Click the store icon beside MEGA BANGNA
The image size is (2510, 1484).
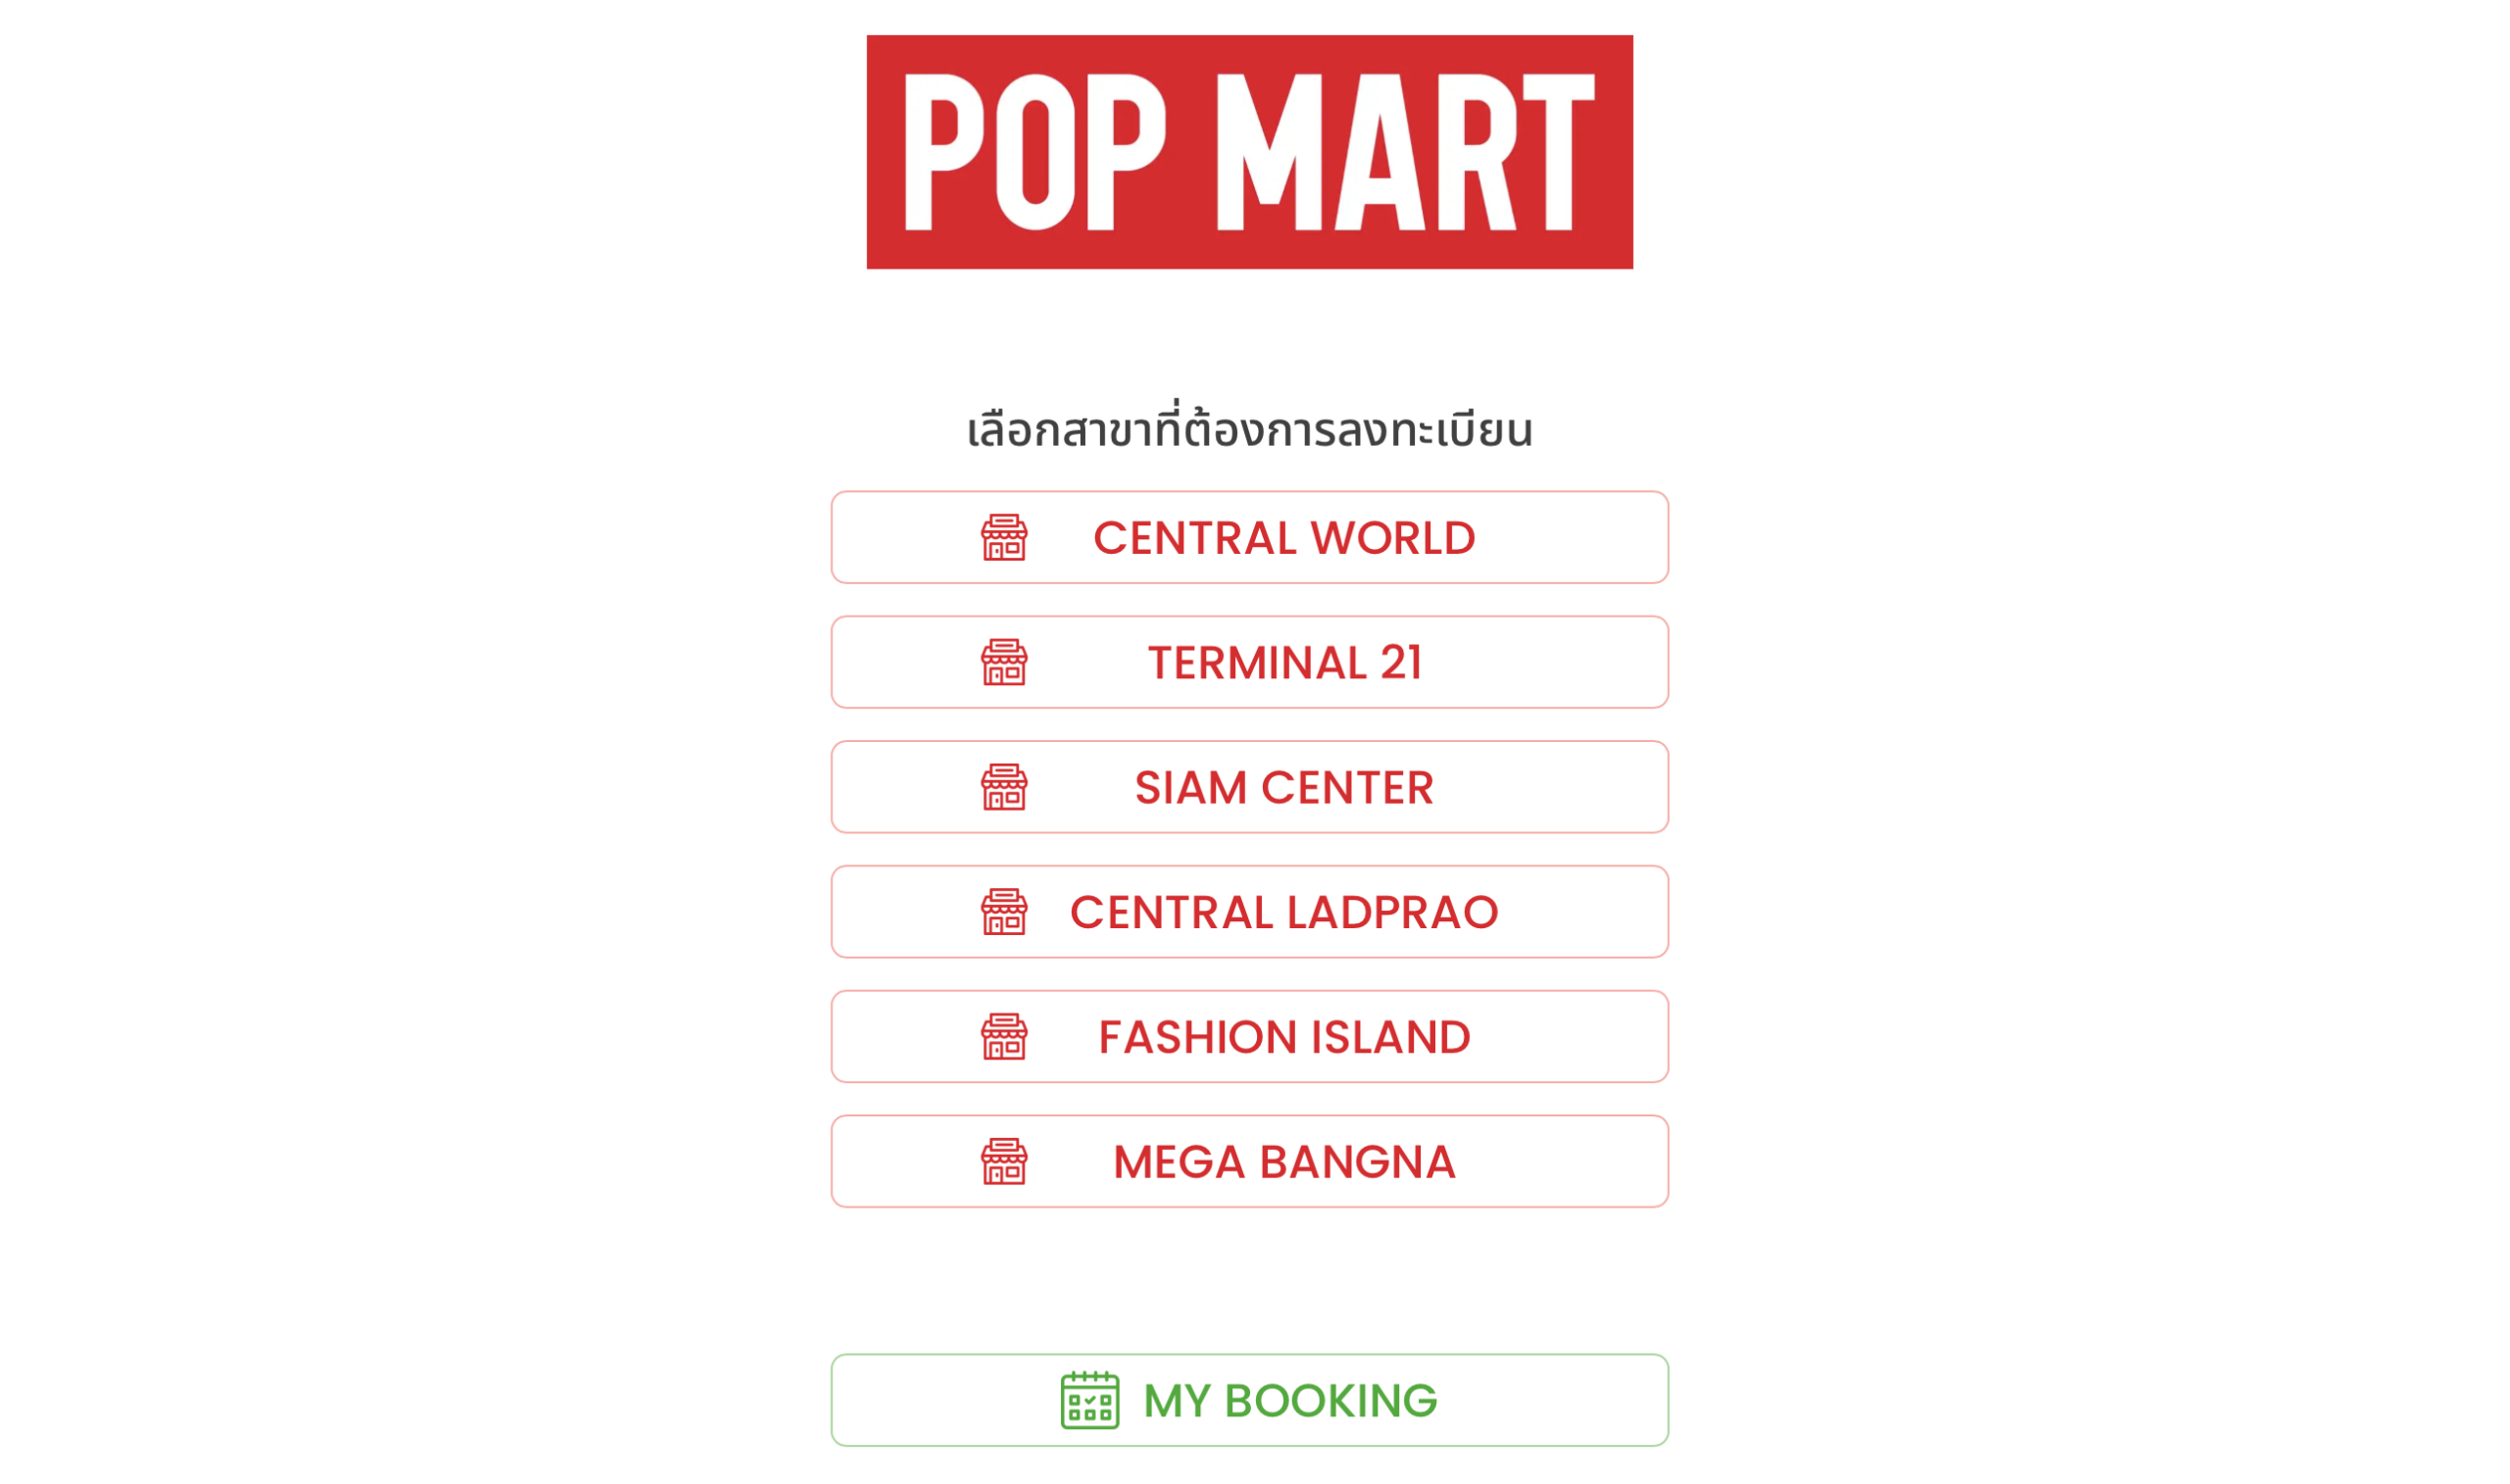[x=1004, y=1161]
